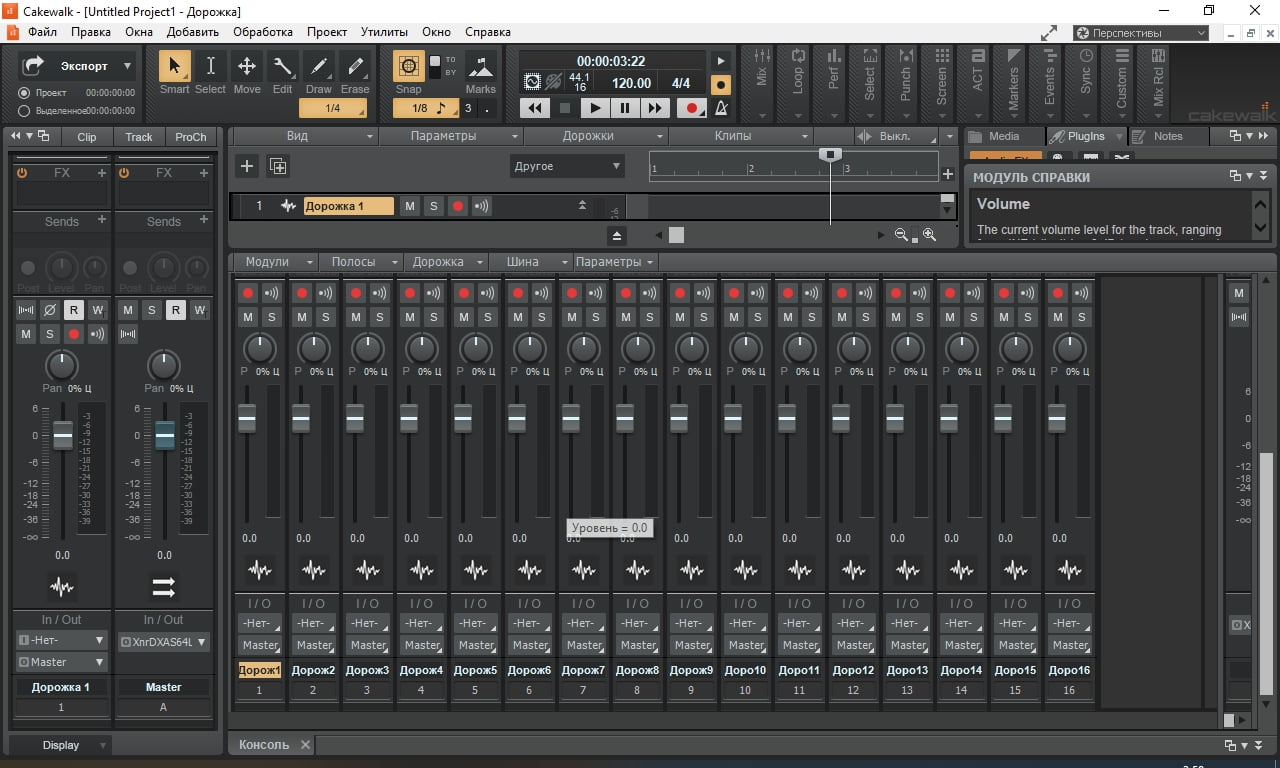
Task: Switch to the Clip inspector tab
Action: point(87,137)
